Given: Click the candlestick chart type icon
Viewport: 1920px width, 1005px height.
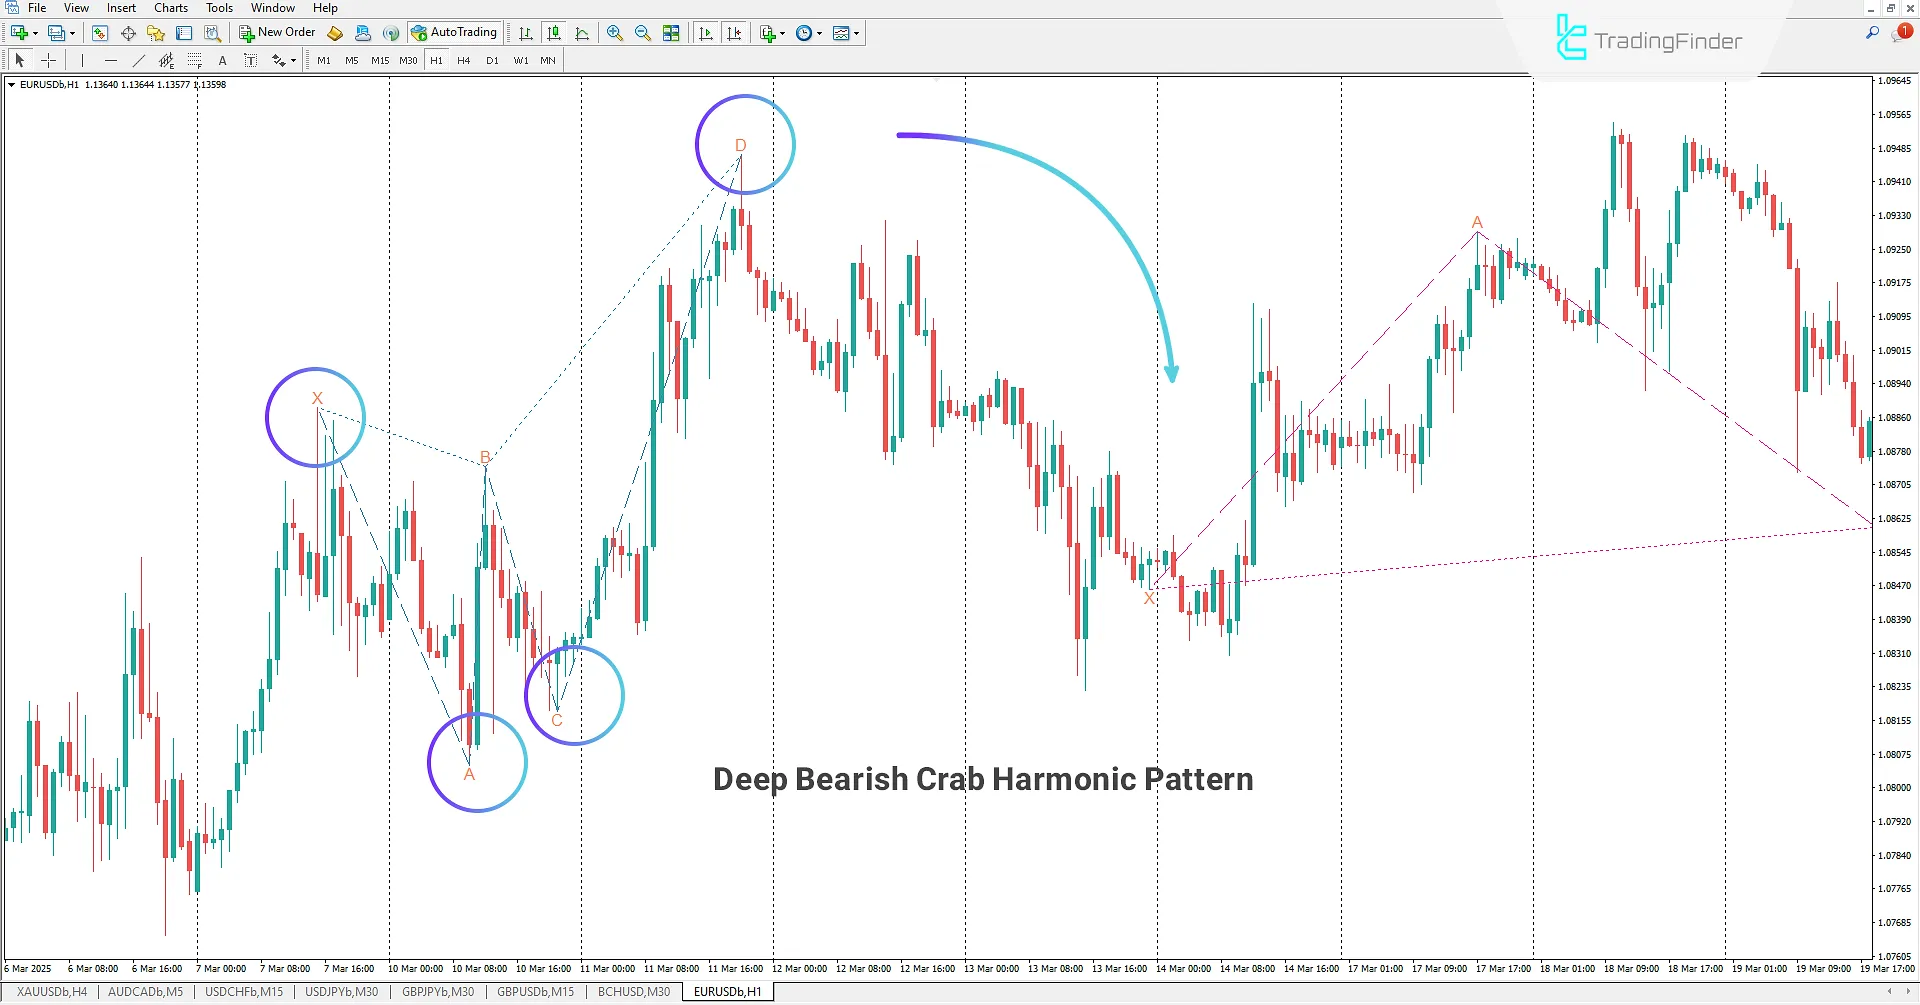Looking at the screenshot, I should (554, 32).
